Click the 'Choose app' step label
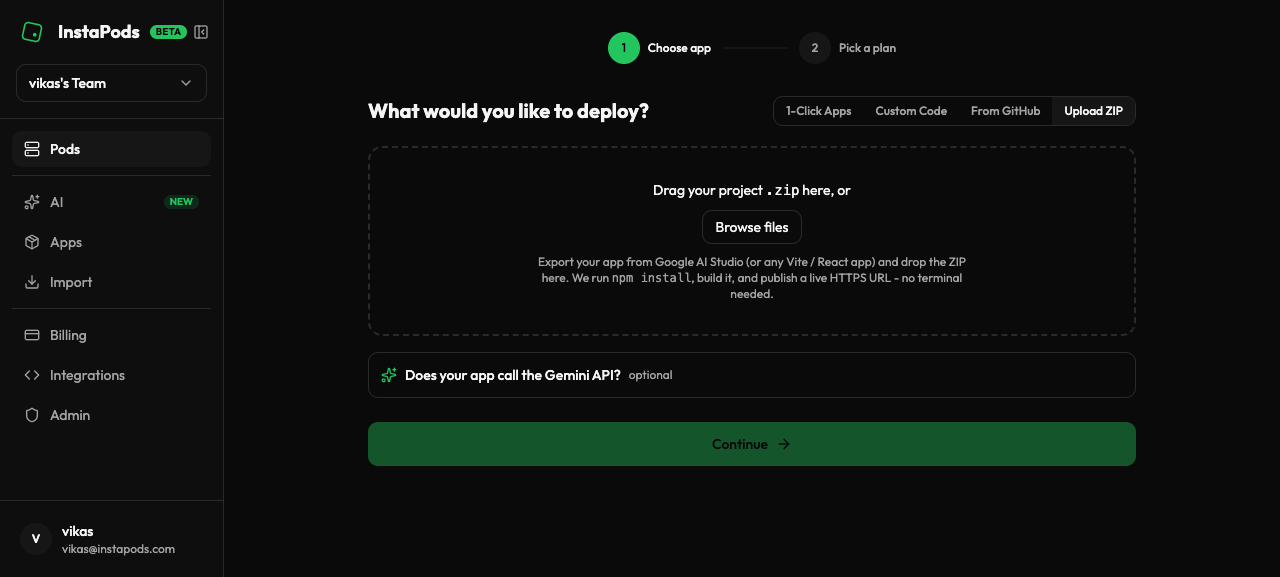The height and width of the screenshot is (577, 1280). click(x=679, y=48)
